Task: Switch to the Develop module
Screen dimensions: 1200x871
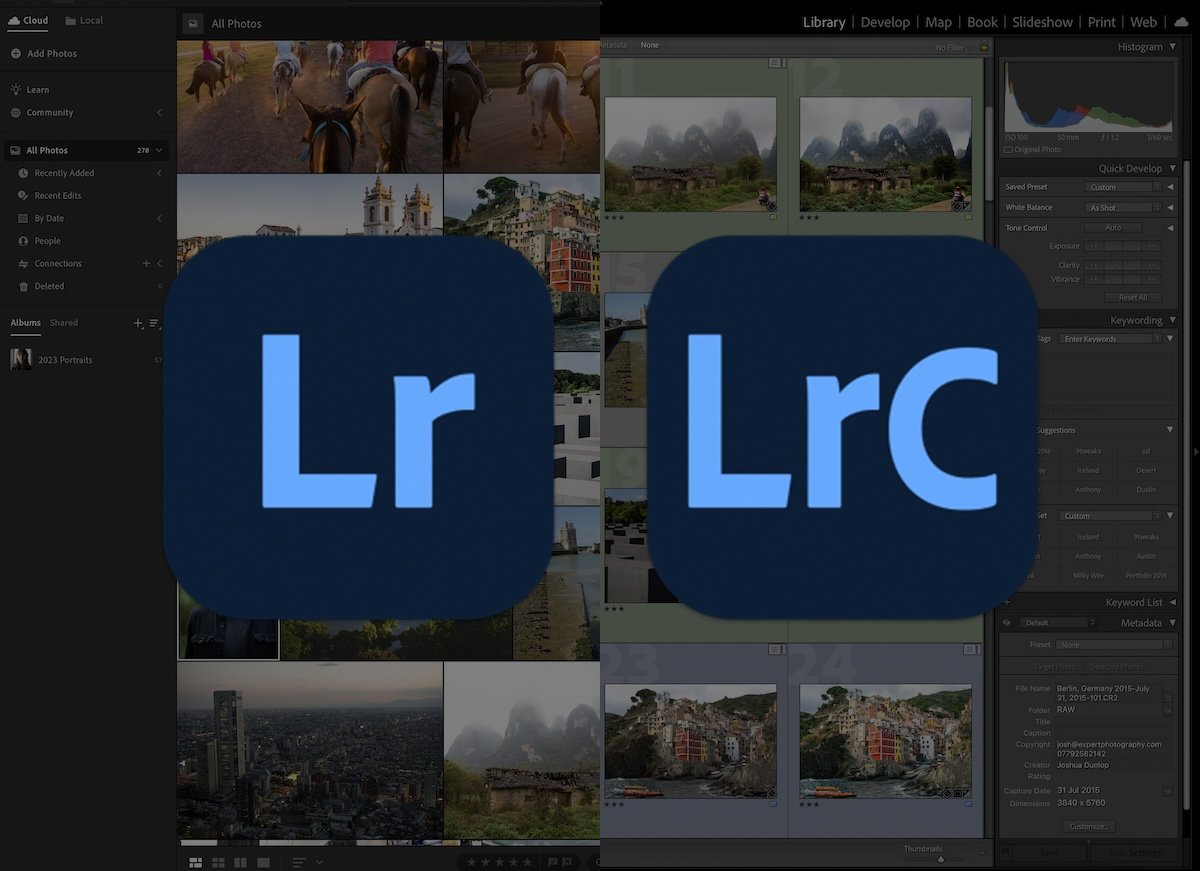Action: 885,21
